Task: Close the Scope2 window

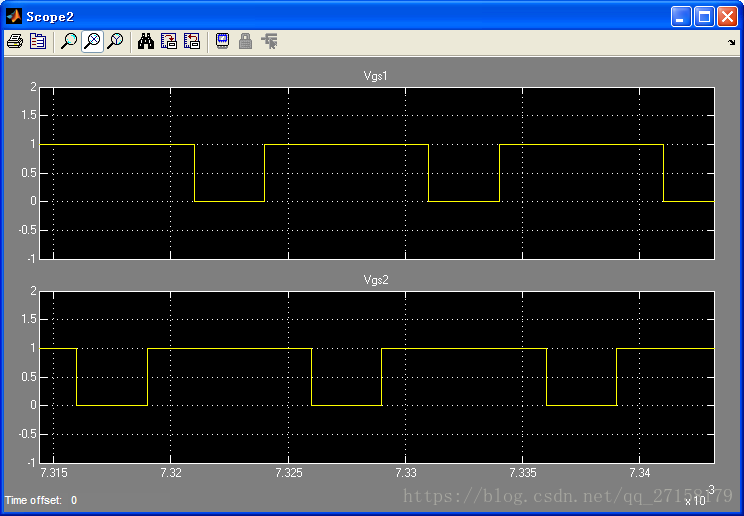Action: 727,17
